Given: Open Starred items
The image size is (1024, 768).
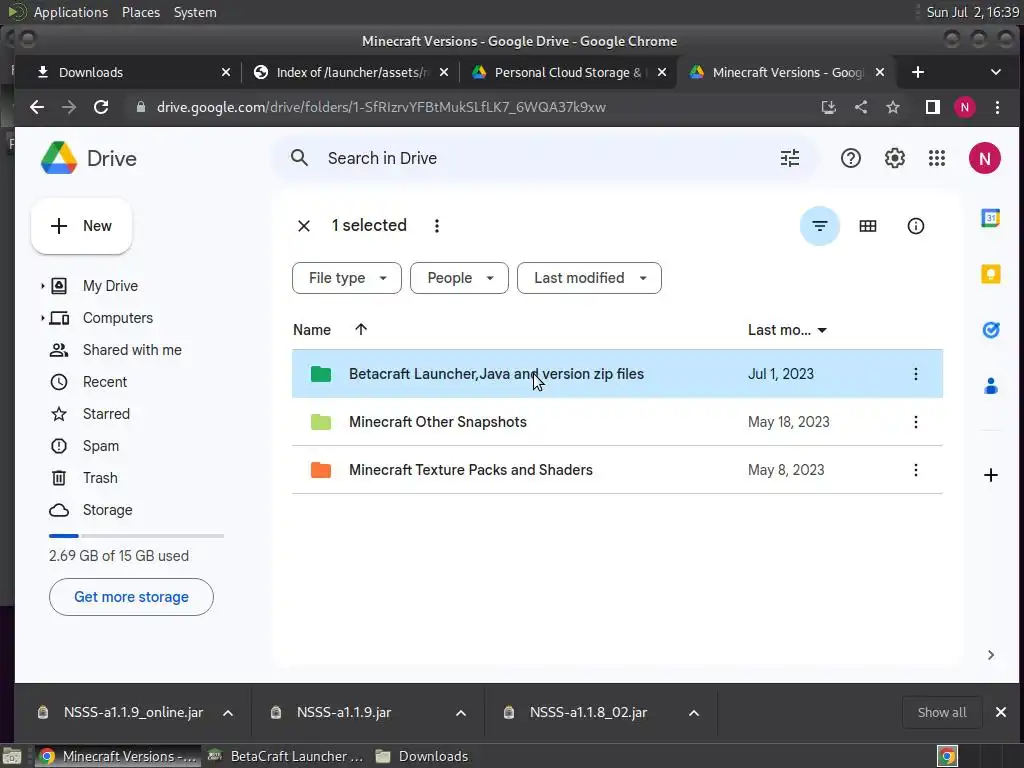Looking at the screenshot, I should pyautogui.click(x=106, y=414).
